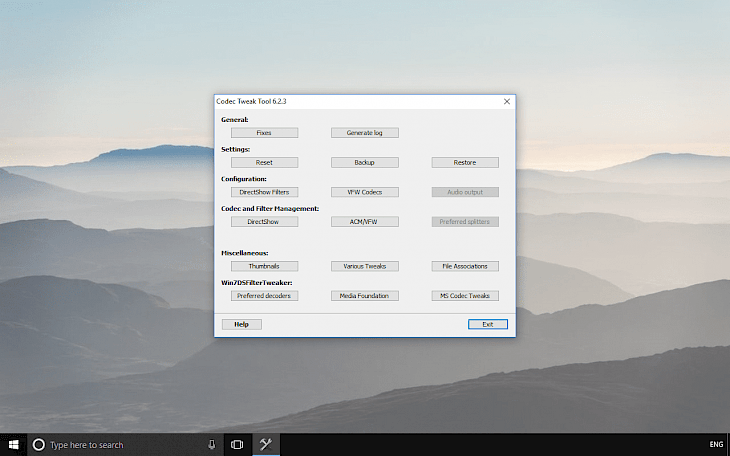Open File Associations
This screenshot has width=730, height=456.
click(465, 266)
